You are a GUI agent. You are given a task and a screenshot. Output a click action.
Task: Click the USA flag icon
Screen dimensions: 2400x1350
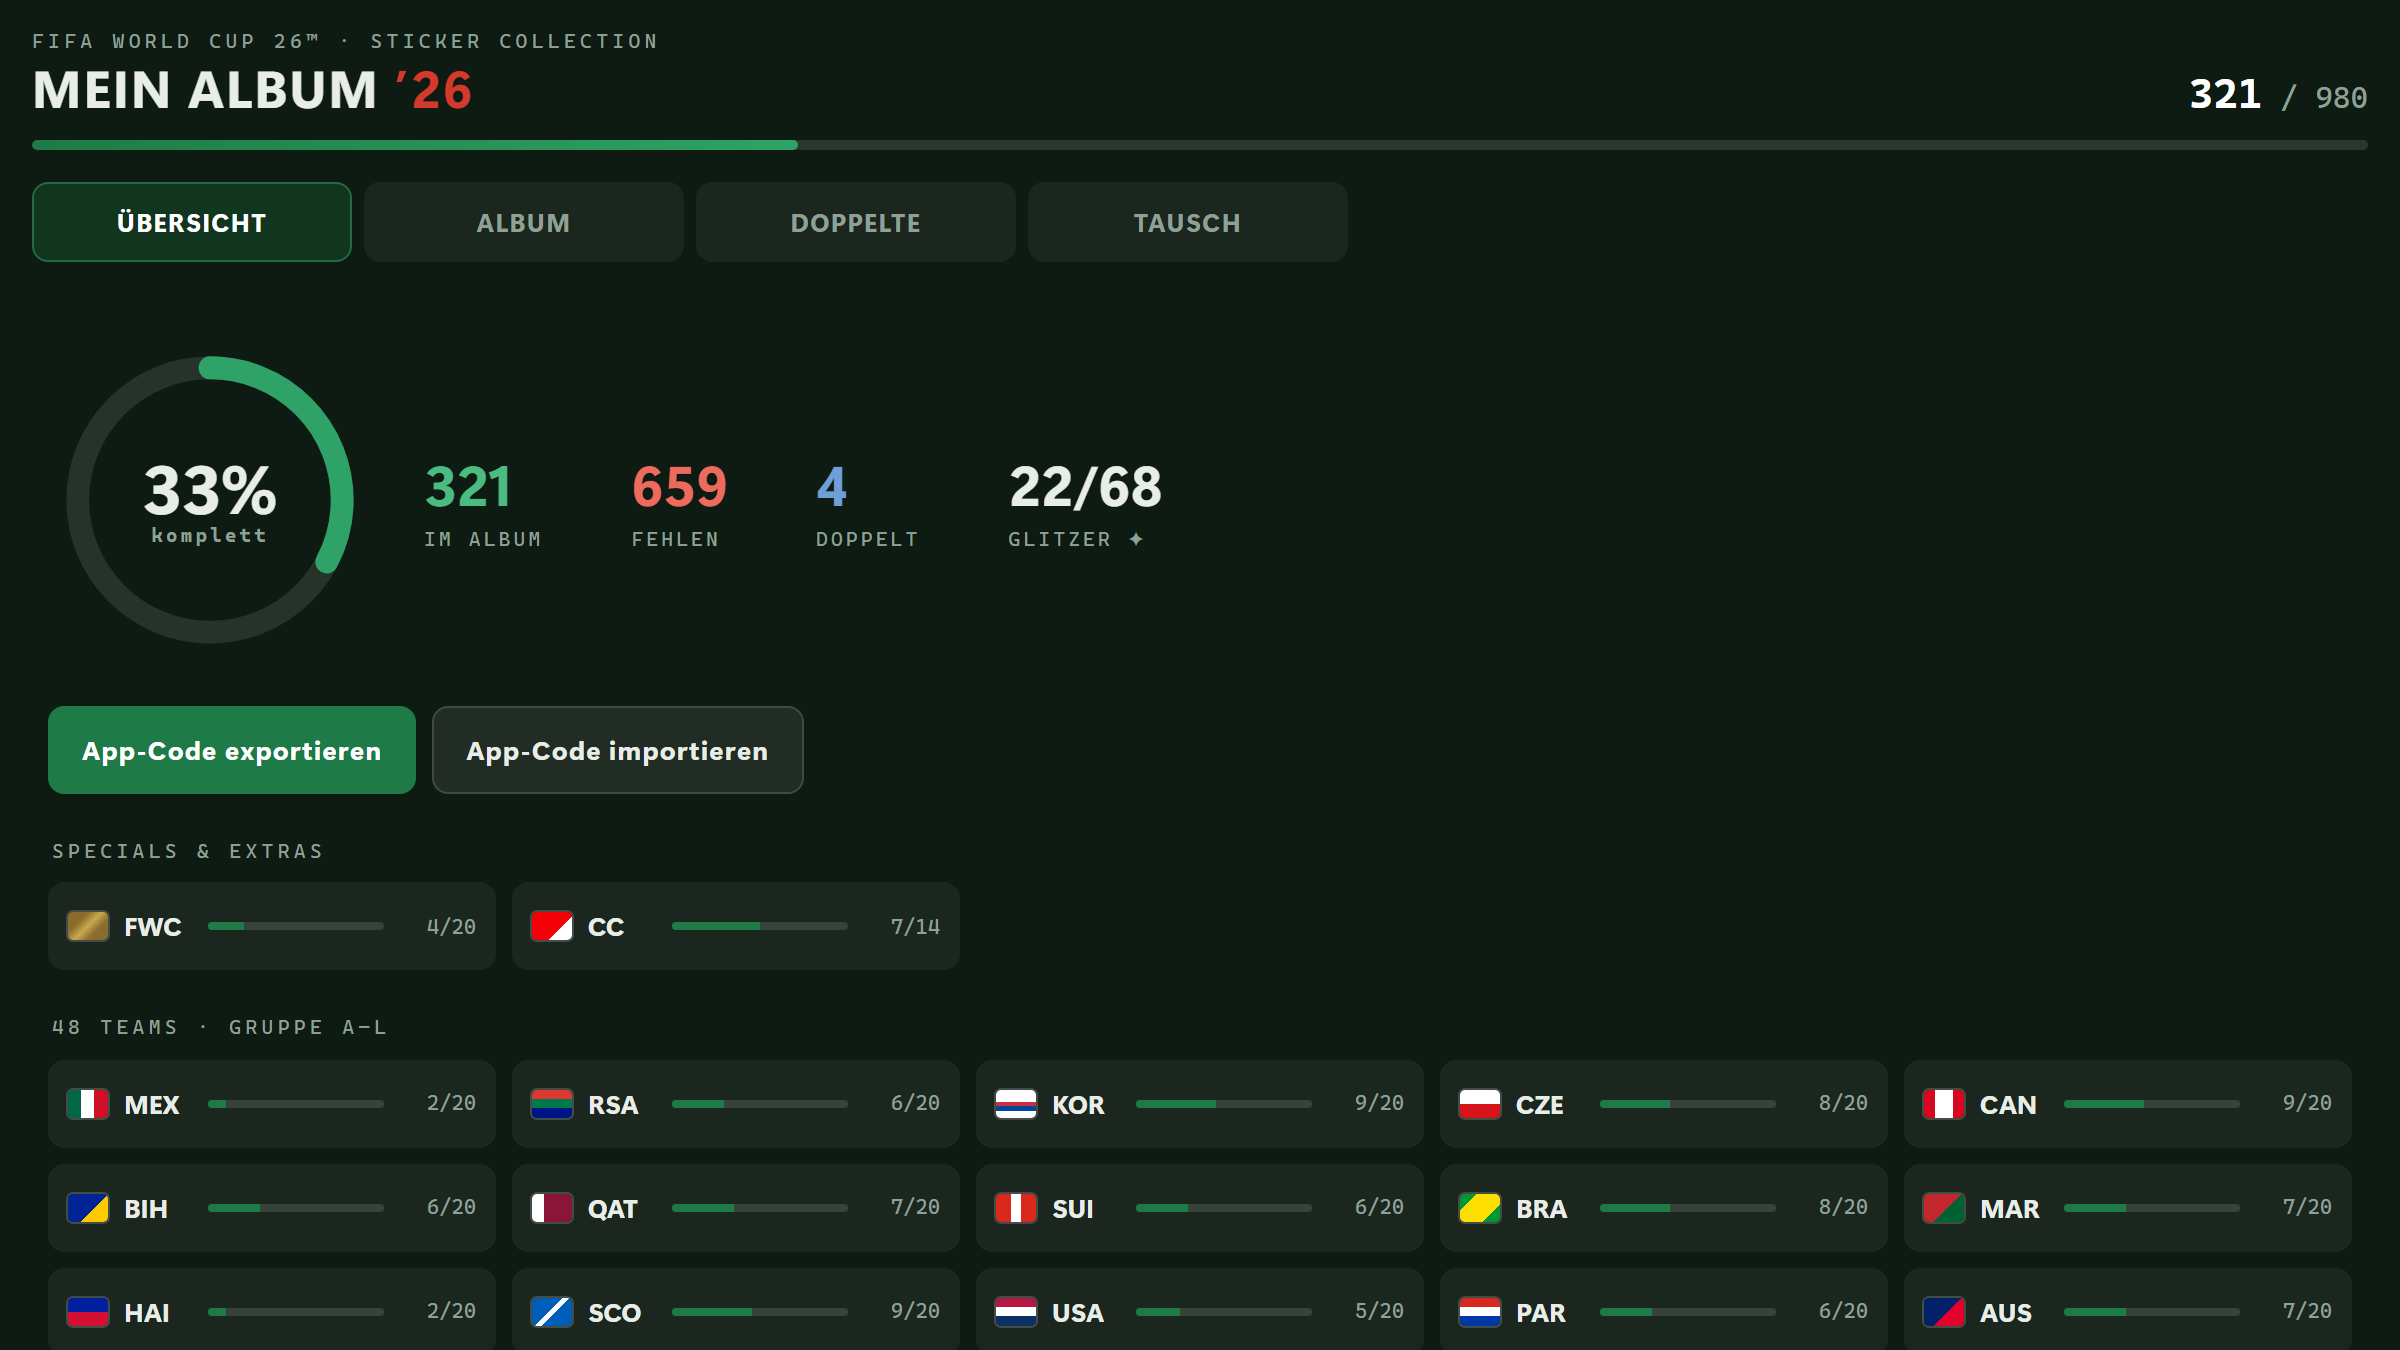pos(1016,1312)
